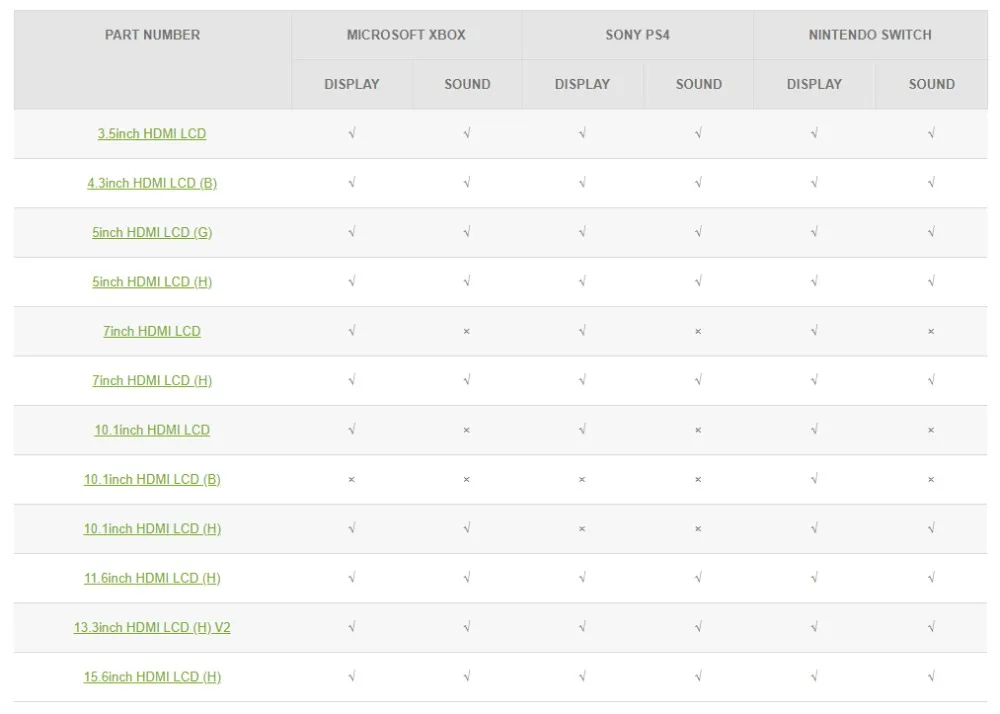Click Switch sound check for 10.1inch HDMI LCD (H)
This screenshot has height=714, width=1000.
click(932, 528)
